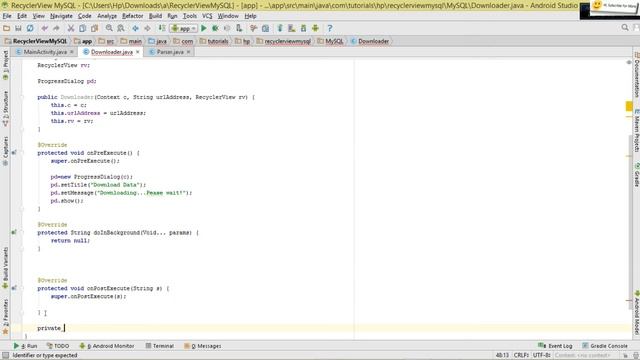Image resolution: width=640 pixels, height=360 pixels.
Task: Click the Forward navigation arrow icon
Action: 147,28
